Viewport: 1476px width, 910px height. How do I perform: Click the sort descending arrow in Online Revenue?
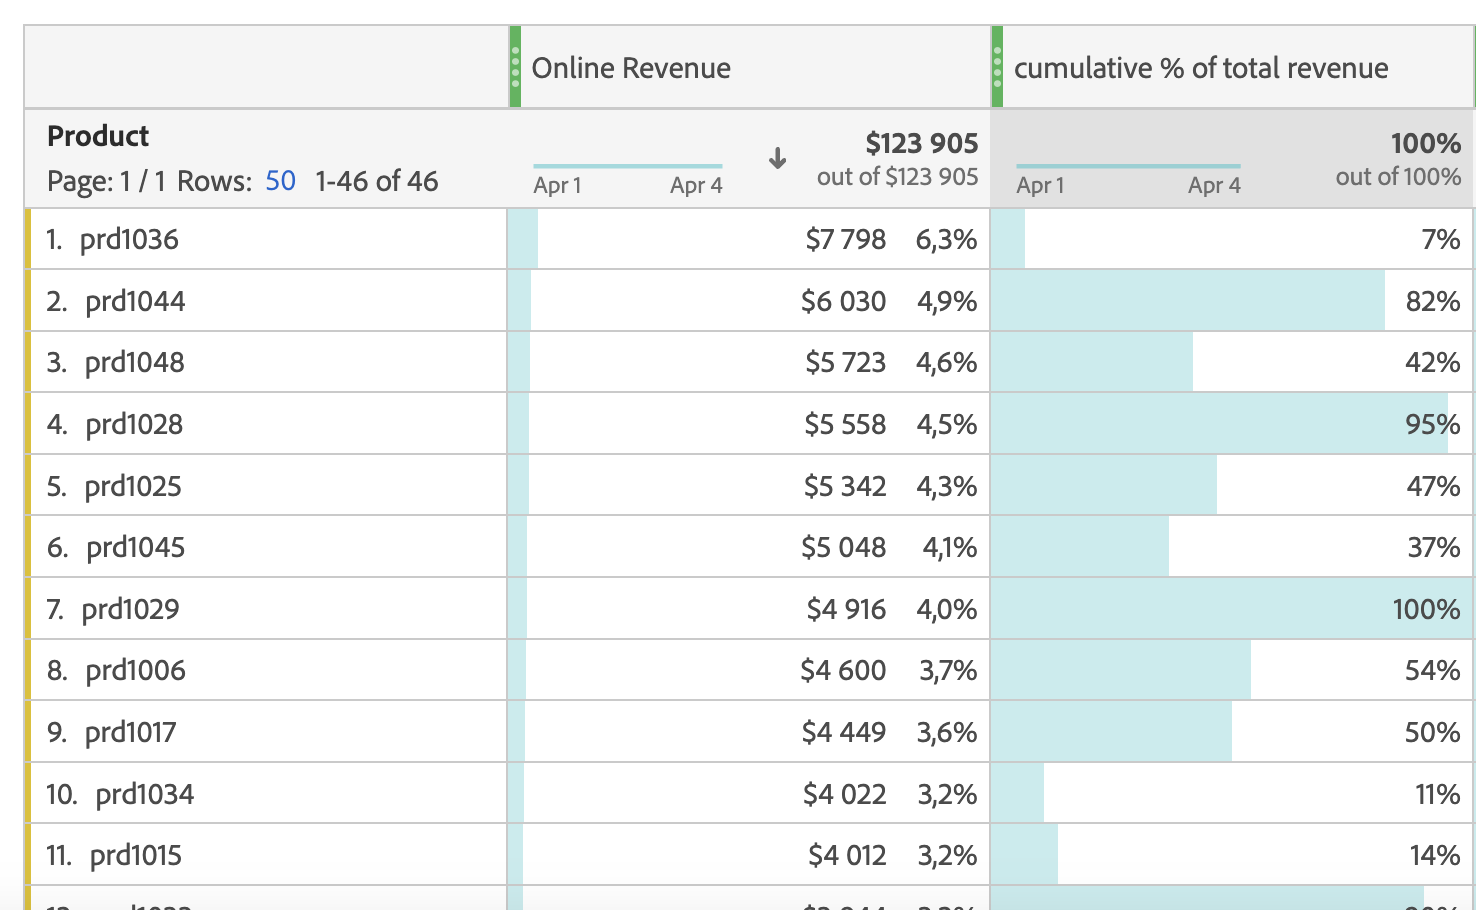click(x=777, y=158)
